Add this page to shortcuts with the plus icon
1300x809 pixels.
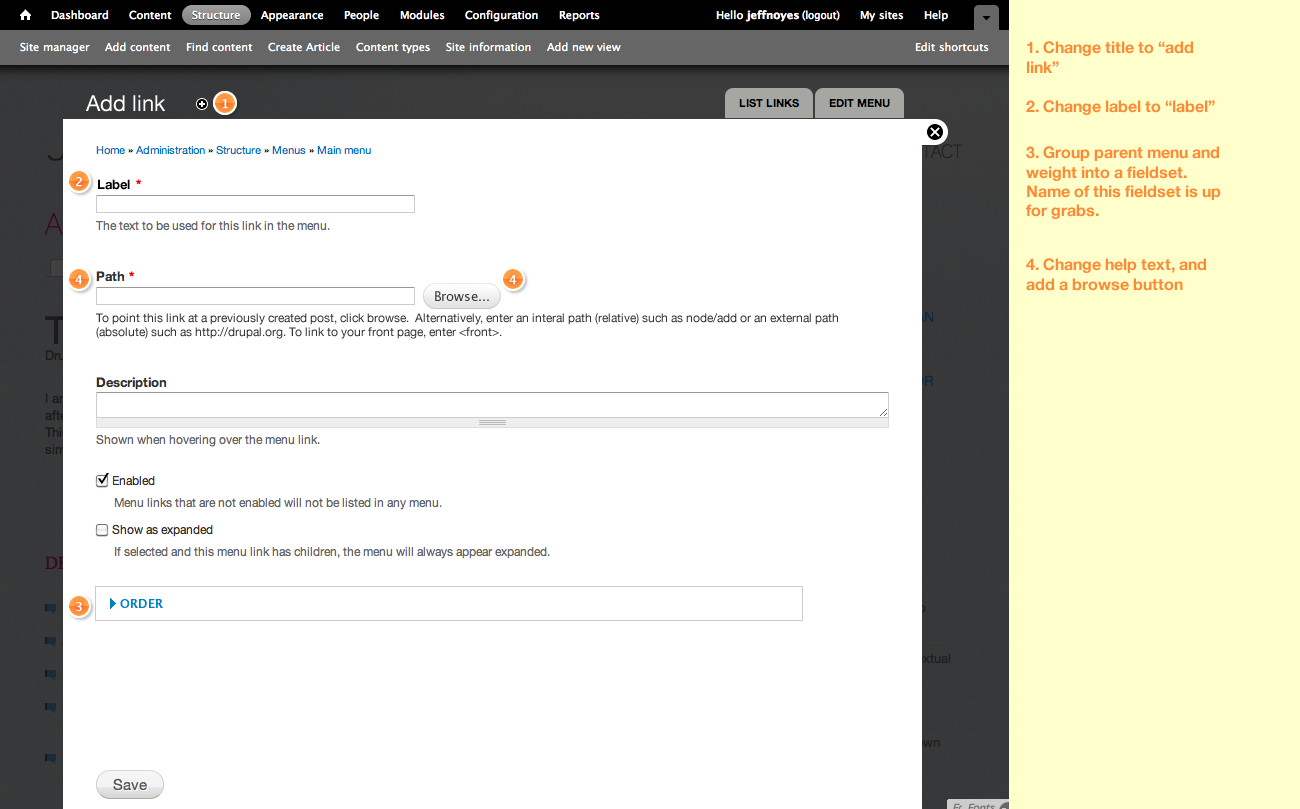[x=202, y=104]
